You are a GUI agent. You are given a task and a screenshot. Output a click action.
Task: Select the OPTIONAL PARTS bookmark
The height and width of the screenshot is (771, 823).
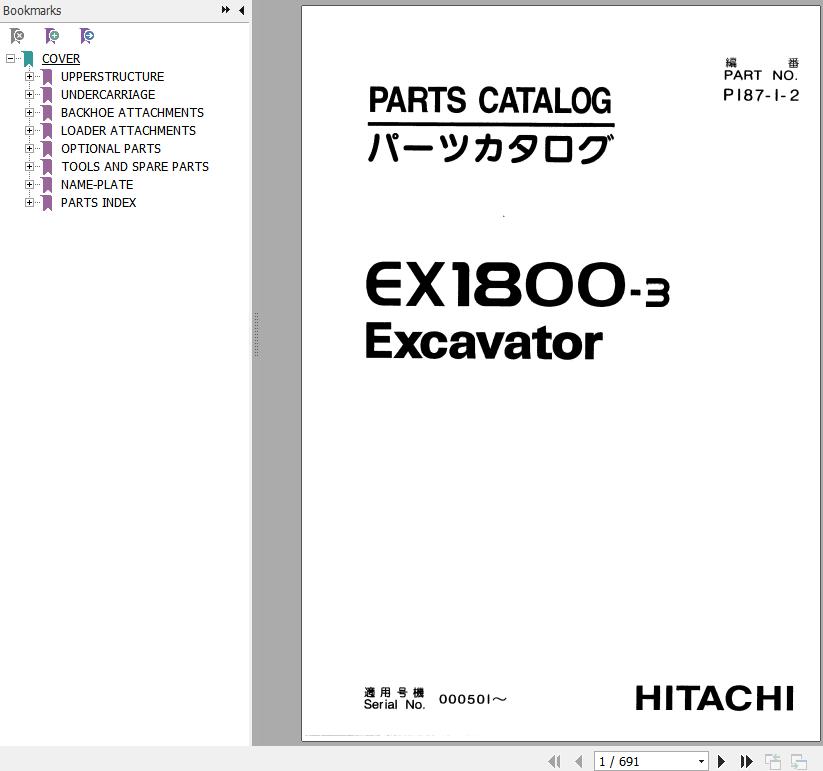click(111, 149)
